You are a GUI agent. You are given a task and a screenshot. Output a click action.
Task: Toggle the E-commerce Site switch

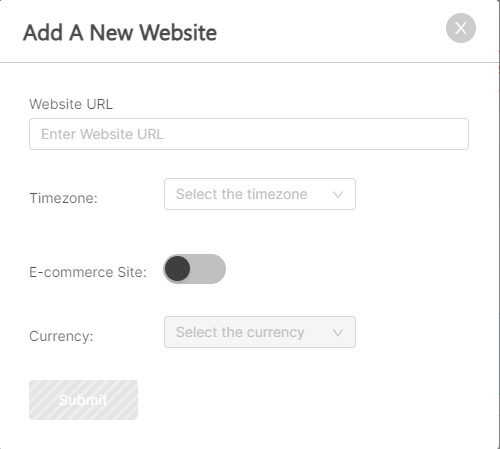[x=194, y=269]
